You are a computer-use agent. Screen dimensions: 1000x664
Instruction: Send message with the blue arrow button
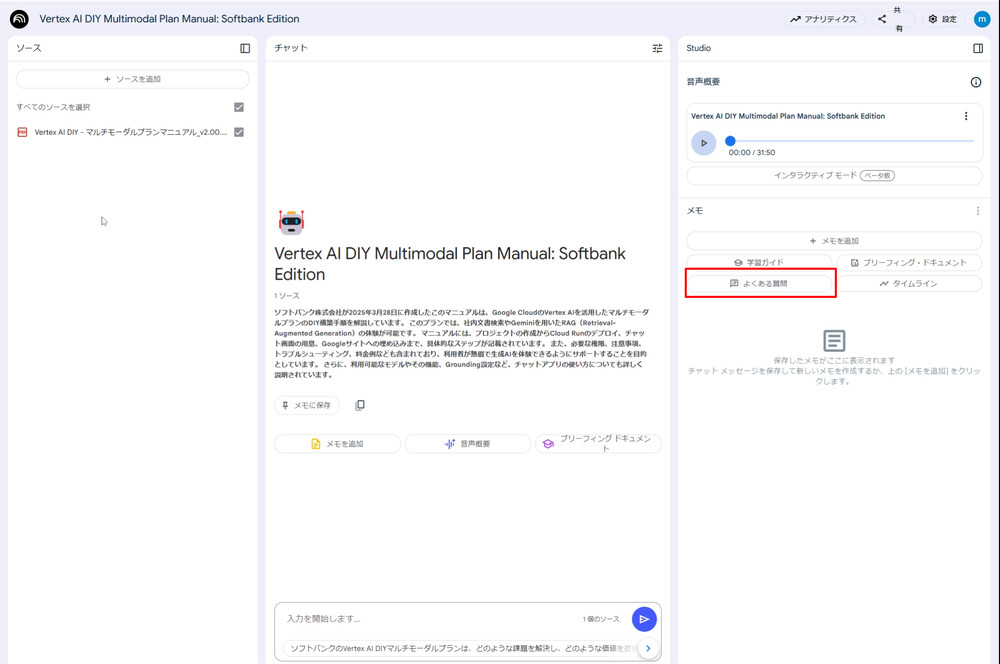[x=644, y=619]
